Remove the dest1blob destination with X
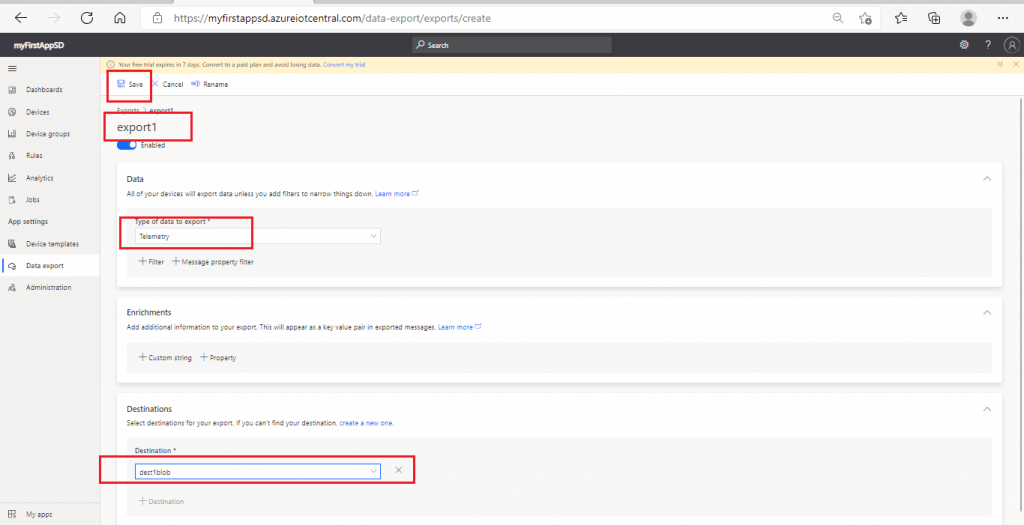Viewport: 1024px width, 525px height. (398, 470)
